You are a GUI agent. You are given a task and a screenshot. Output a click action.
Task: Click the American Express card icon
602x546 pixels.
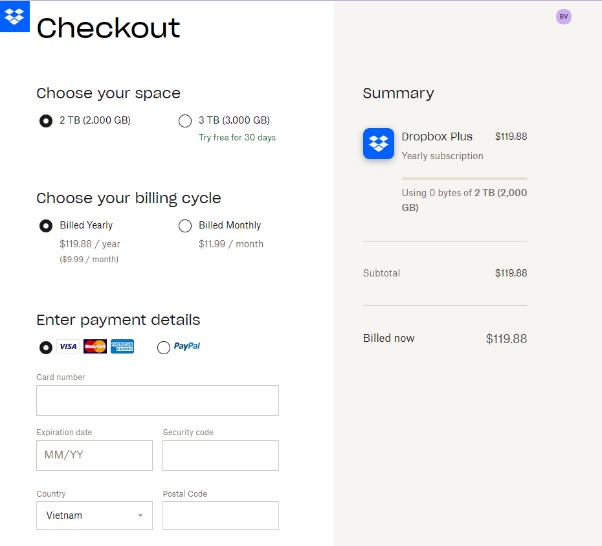(122, 346)
